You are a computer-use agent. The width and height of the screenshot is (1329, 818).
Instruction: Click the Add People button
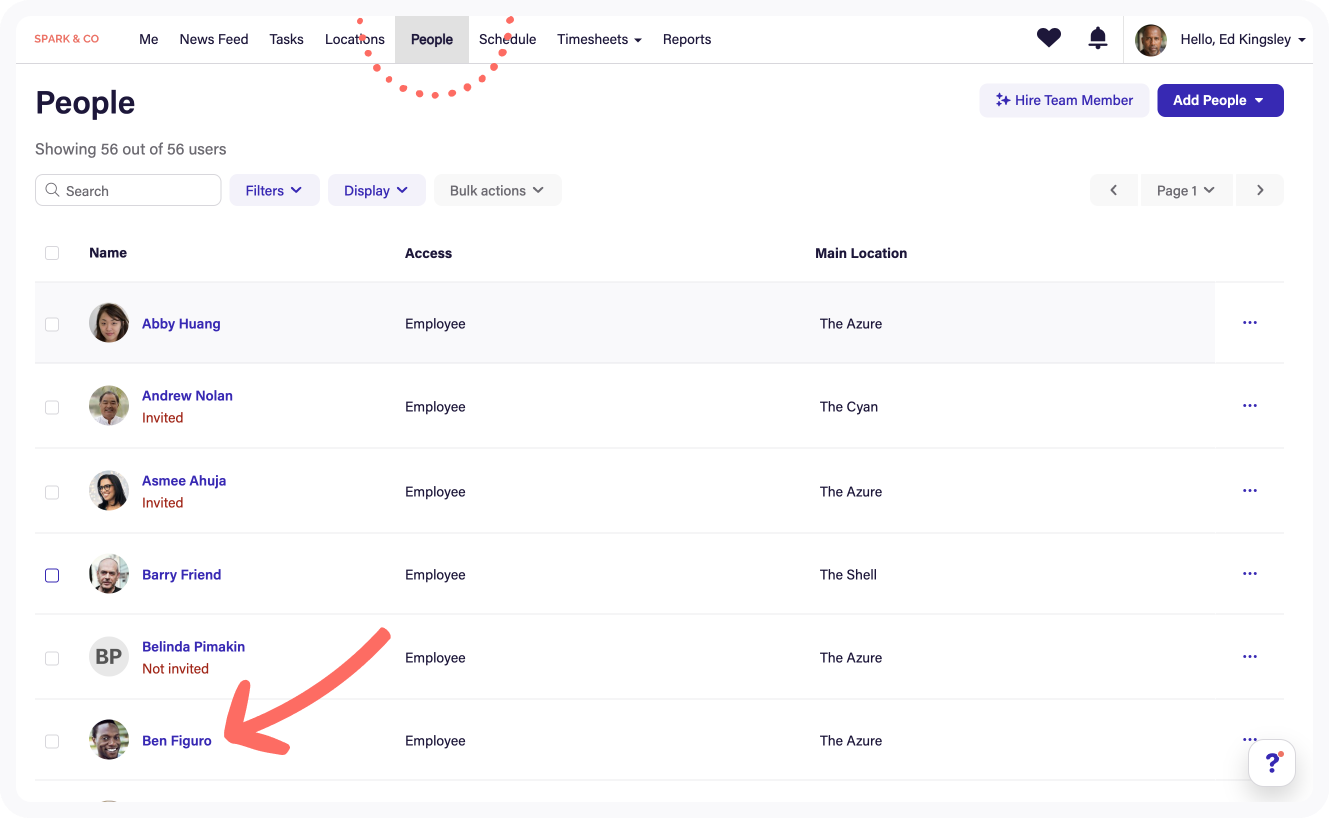click(x=1219, y=100)
